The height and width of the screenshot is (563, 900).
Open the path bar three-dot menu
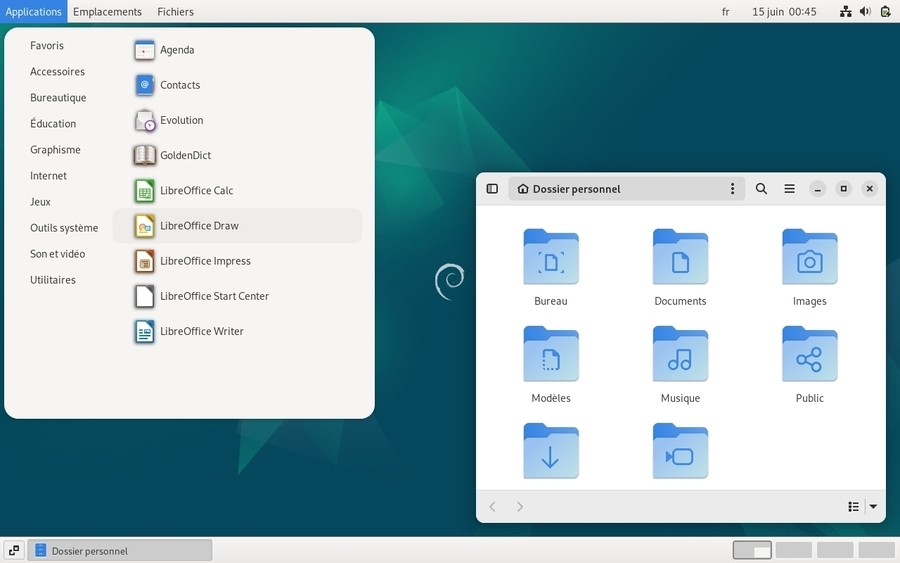coord(732,189)
